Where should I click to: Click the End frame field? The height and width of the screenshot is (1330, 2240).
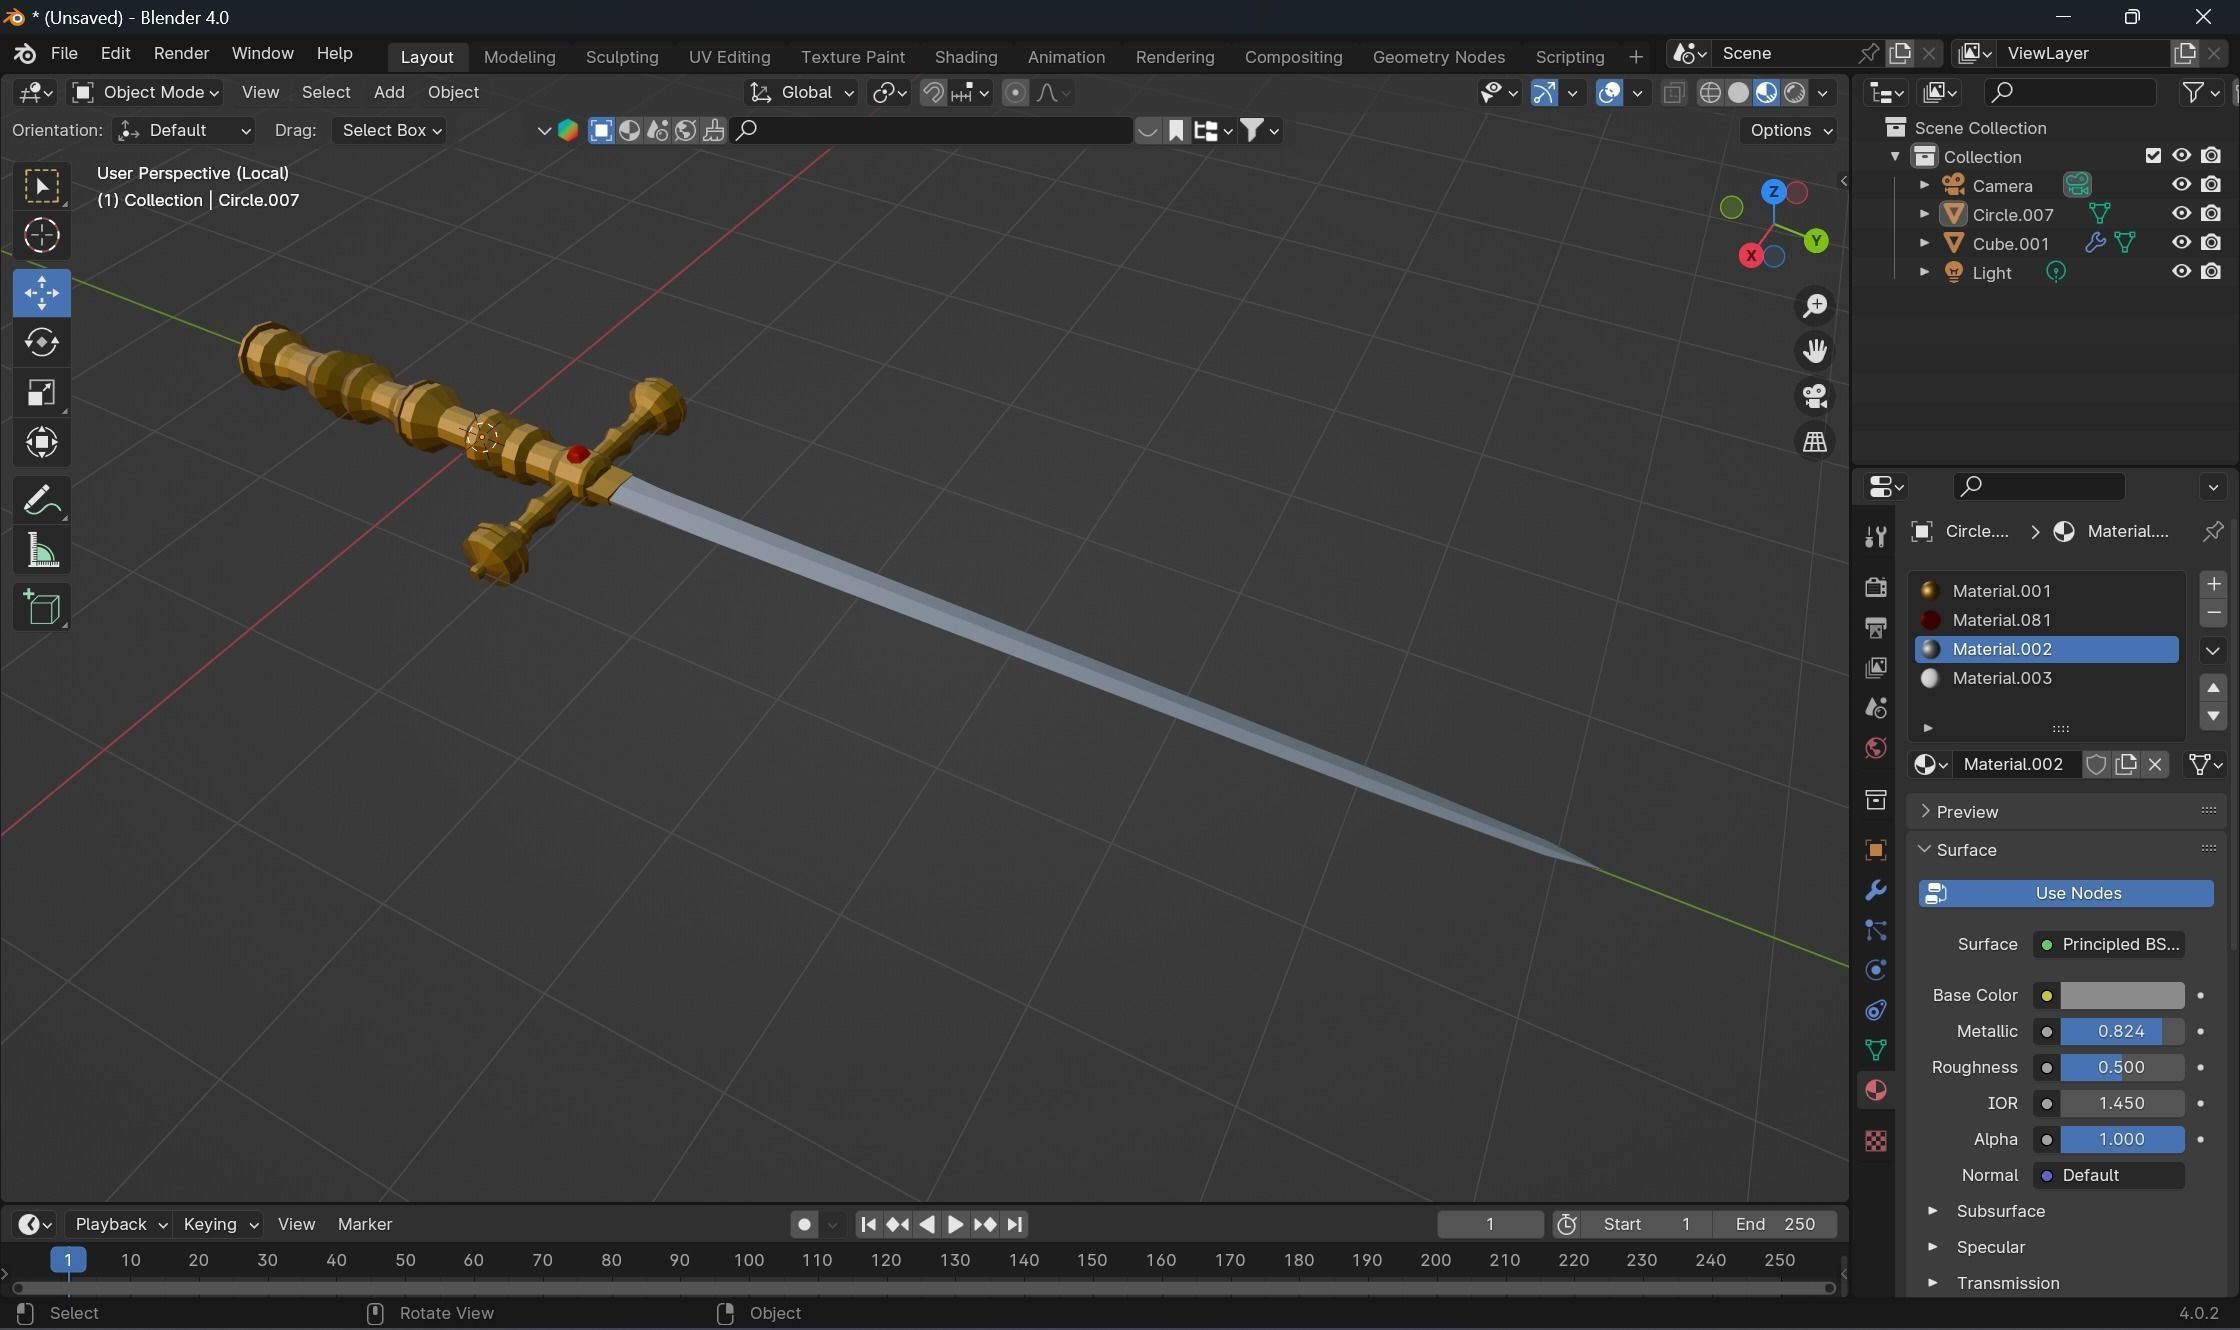coord(1775,1224)
